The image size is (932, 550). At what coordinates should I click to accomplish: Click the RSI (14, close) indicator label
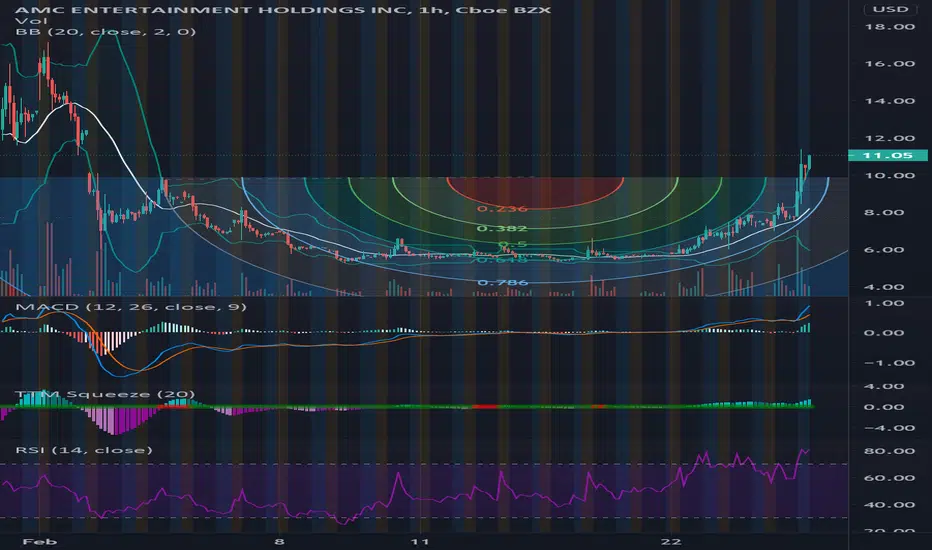pyautogui.click(x=84, y=450)
